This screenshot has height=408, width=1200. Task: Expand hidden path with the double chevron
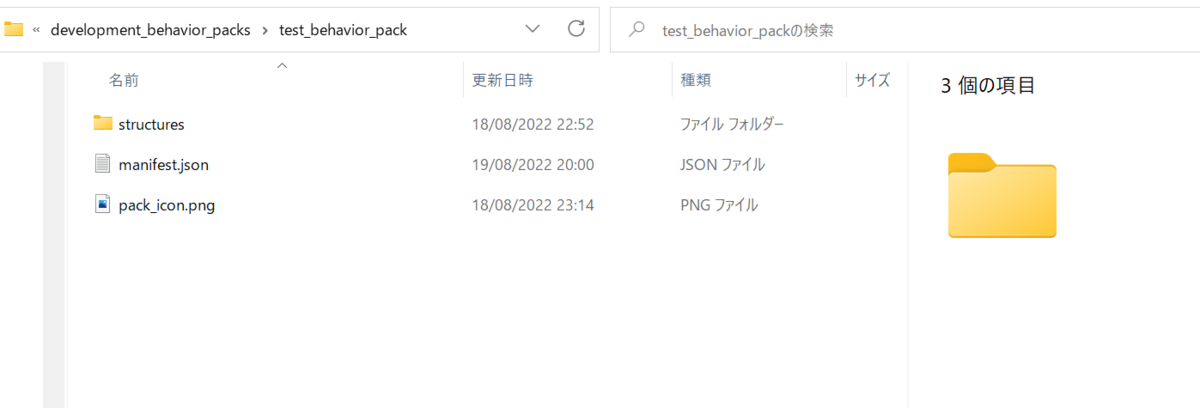tap(36, 30)
